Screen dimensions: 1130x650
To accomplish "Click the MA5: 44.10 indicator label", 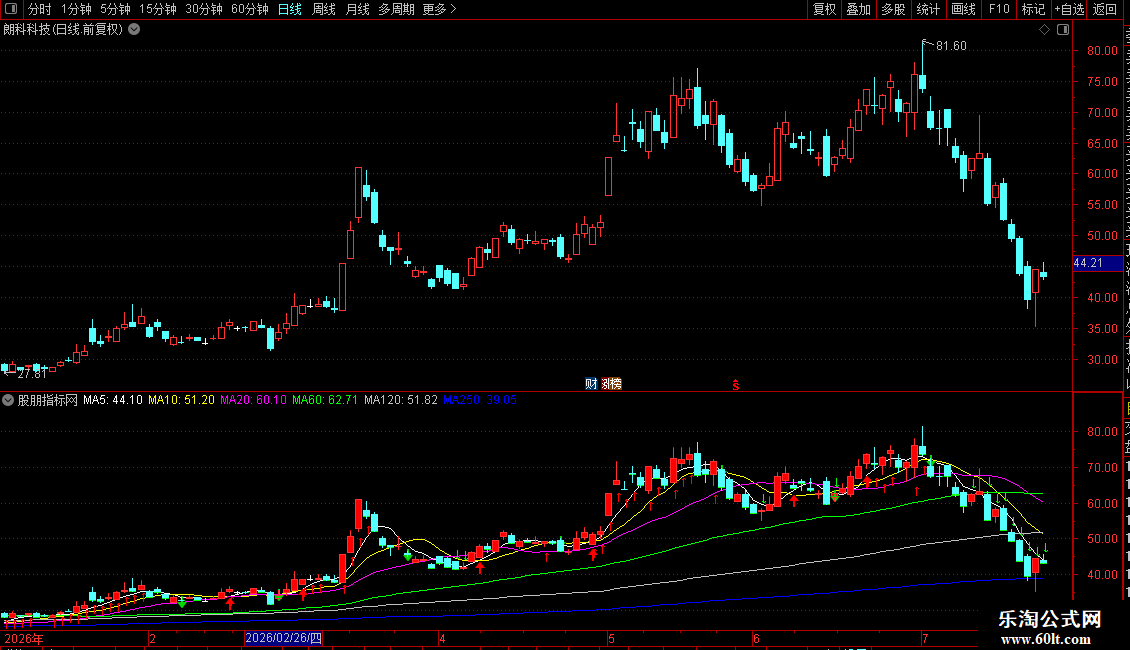I will [113, 400].
